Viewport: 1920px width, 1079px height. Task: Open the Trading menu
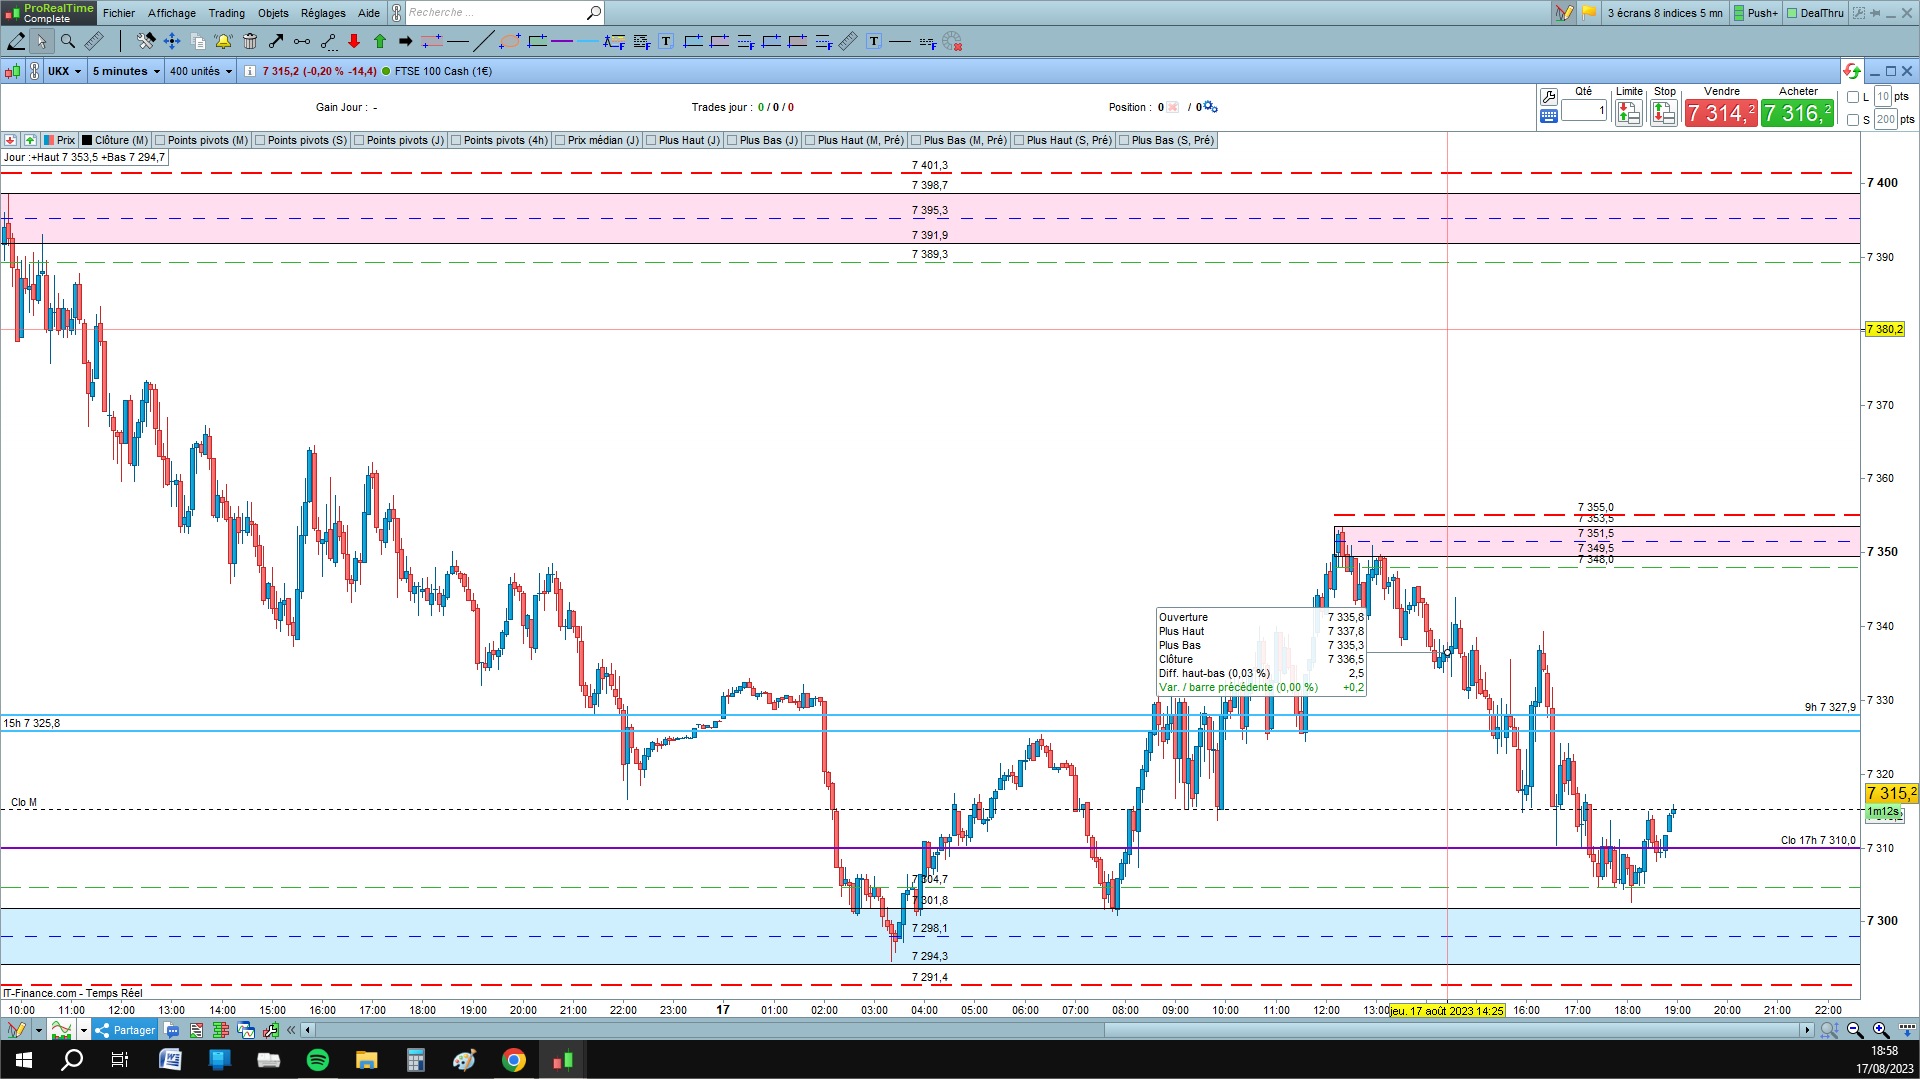click(227, 13)
